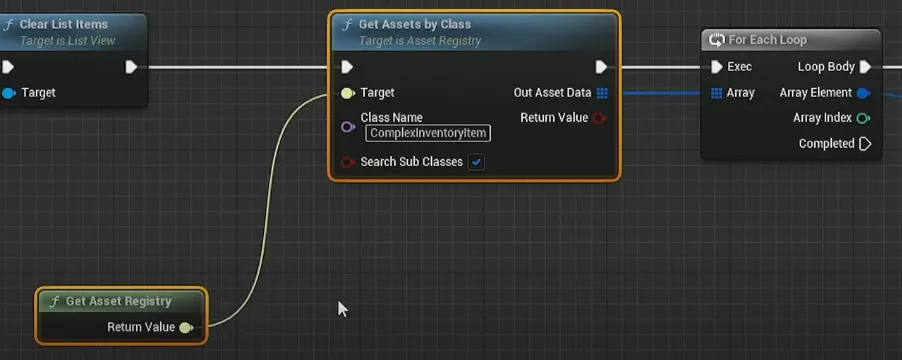Select the Clear List Items node title
Viewport: 902px width, 360px height.
(x=64, y=25)
